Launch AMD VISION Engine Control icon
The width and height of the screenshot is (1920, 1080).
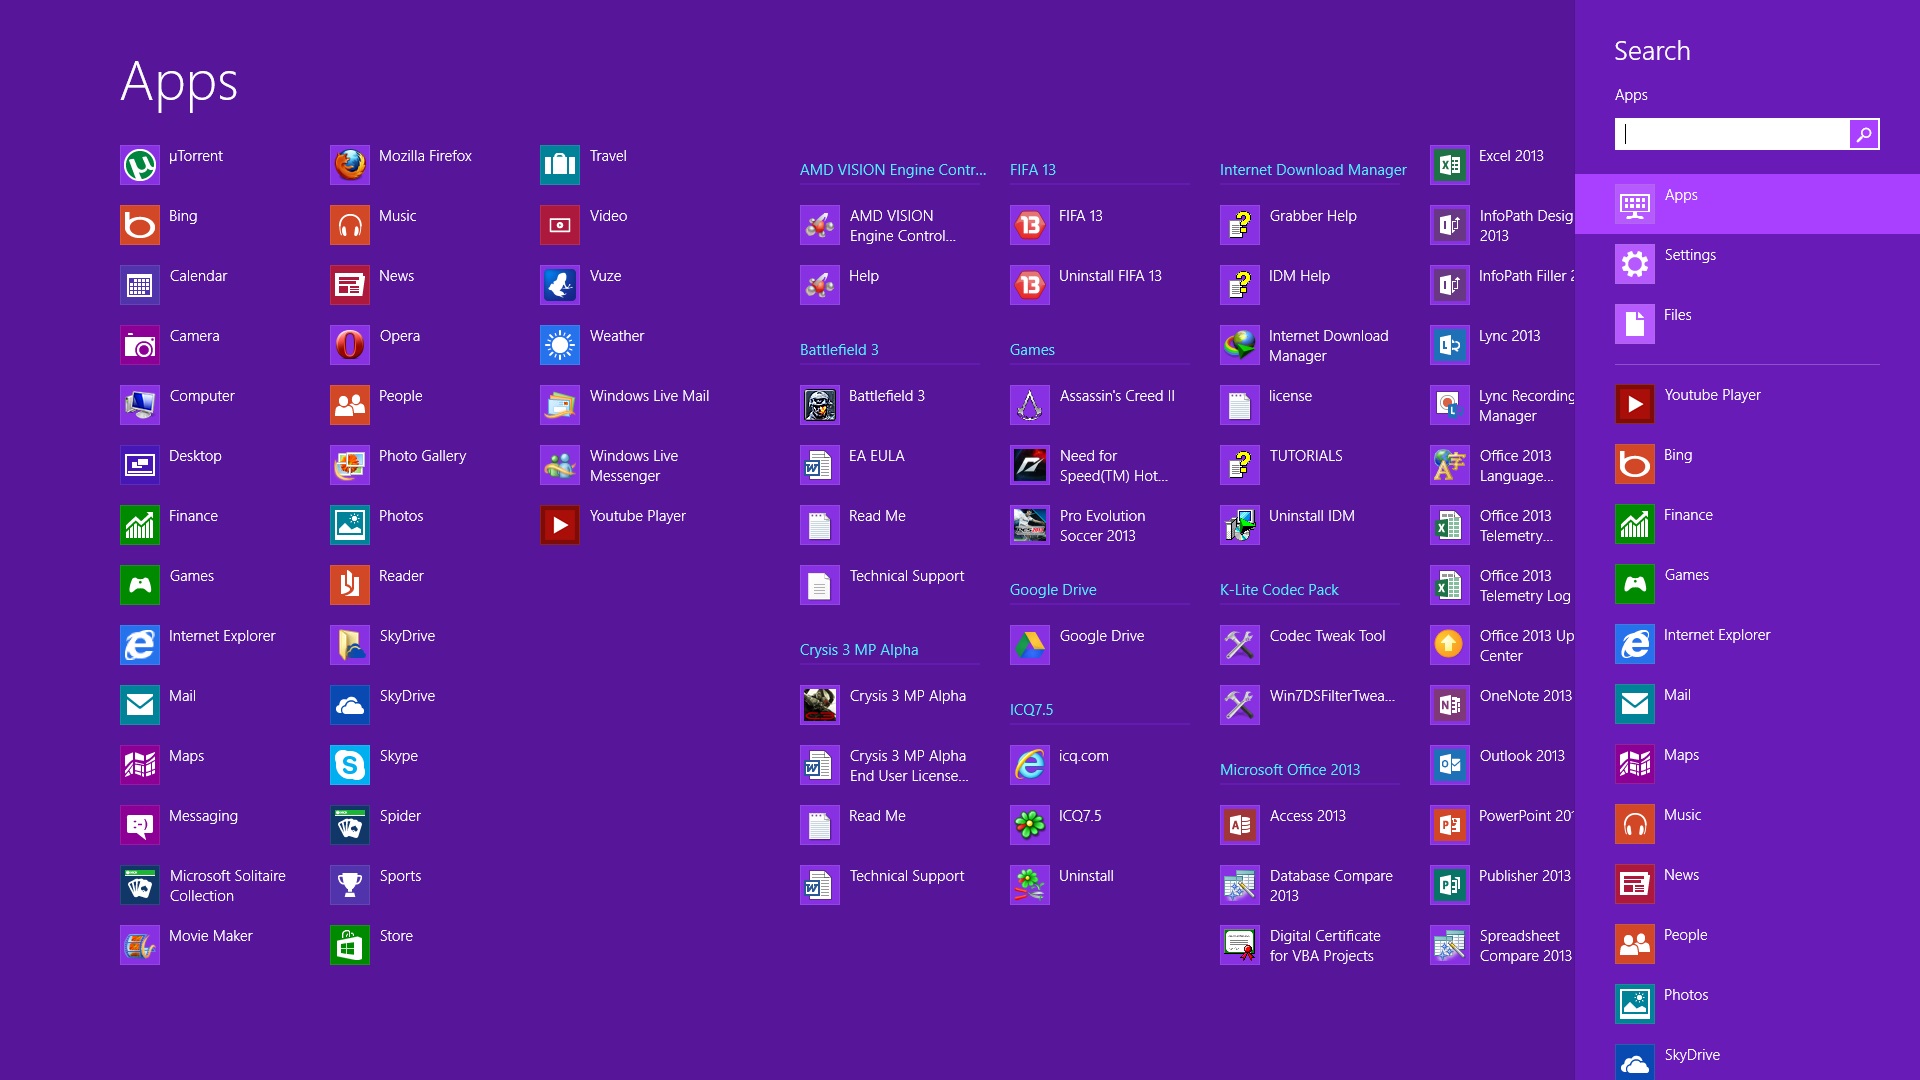coord(820,225)
